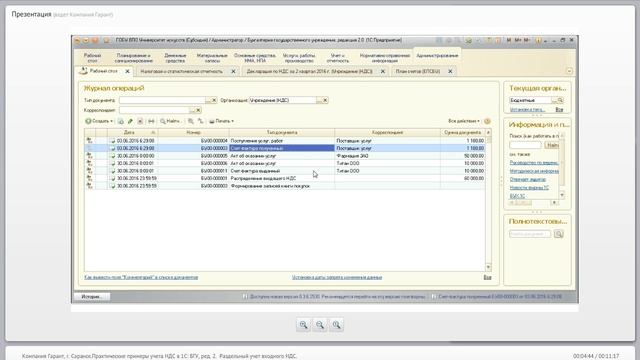Switch to Декларация по НДС tab

pyautogui.click(x=309, y=71)
